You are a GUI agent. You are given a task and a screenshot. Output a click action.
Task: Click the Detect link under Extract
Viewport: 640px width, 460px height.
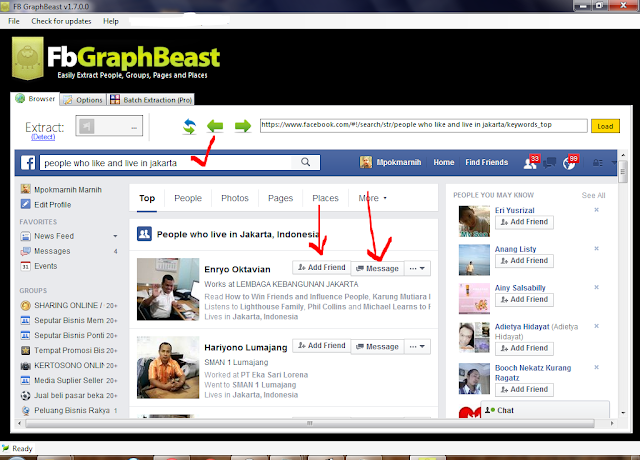tap(43, 137)
